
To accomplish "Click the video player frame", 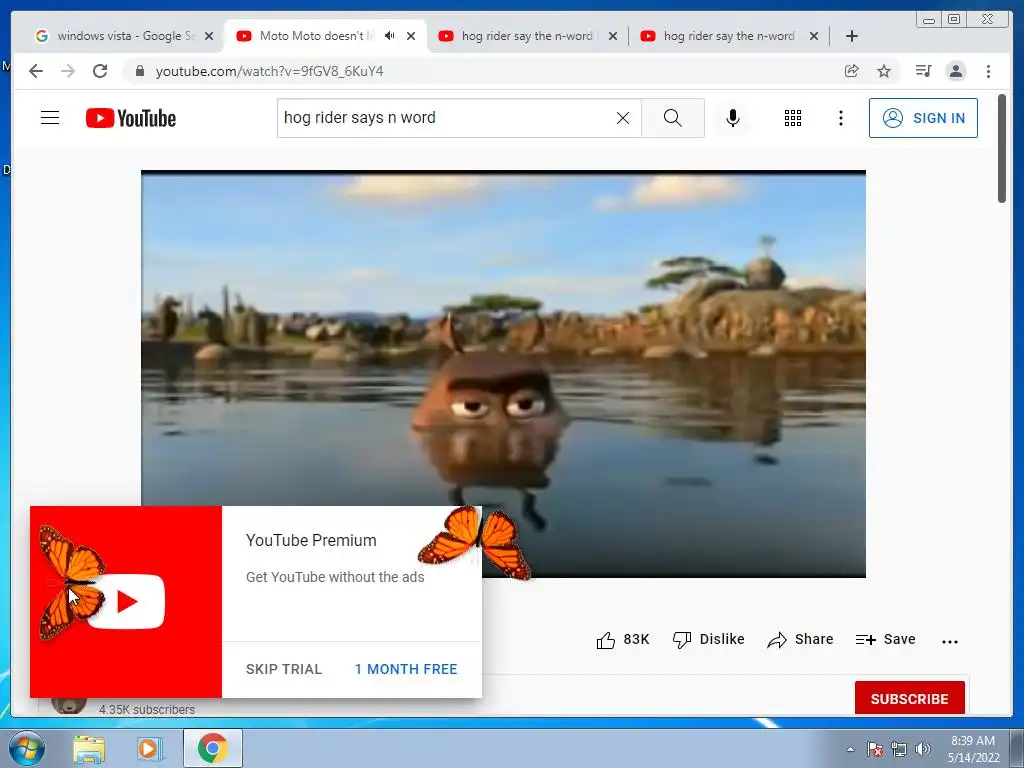I will click(504, 374).
